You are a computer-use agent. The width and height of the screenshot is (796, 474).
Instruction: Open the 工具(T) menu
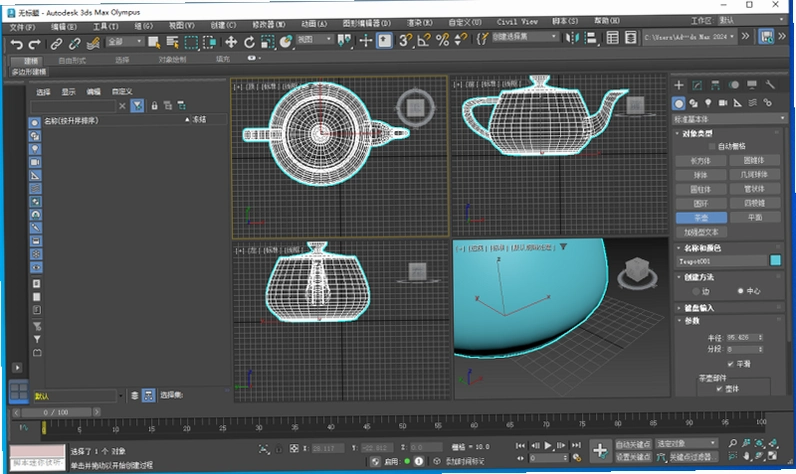[x=105, y=26]
